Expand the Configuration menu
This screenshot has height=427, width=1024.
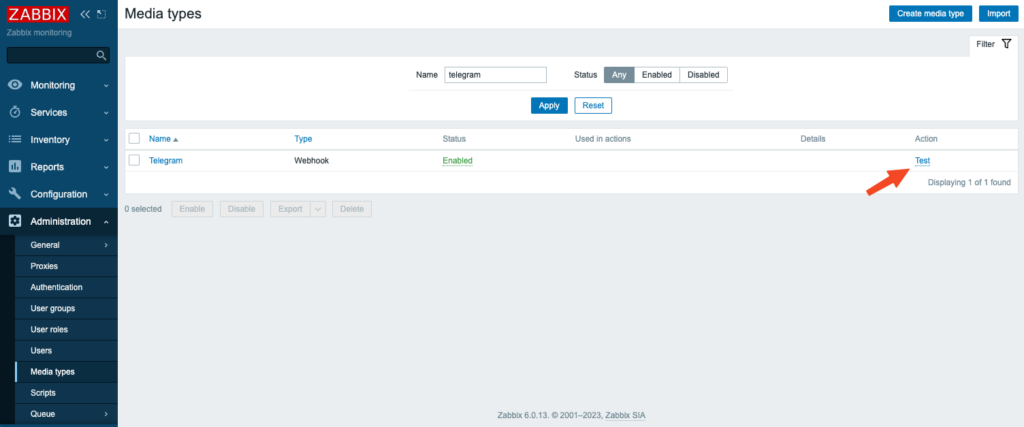106,195
